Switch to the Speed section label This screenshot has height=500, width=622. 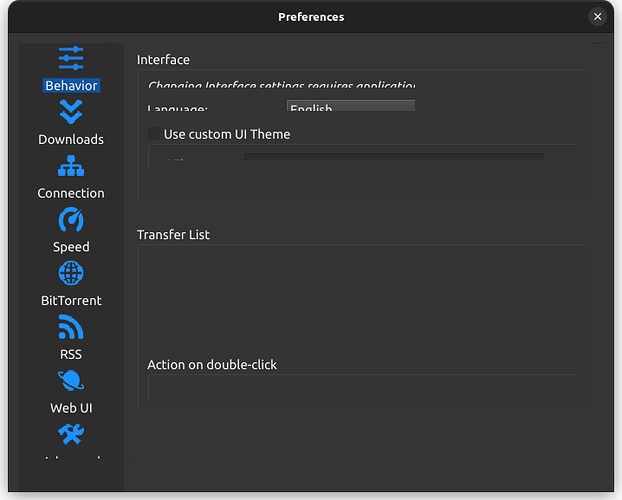pos(71,247)
